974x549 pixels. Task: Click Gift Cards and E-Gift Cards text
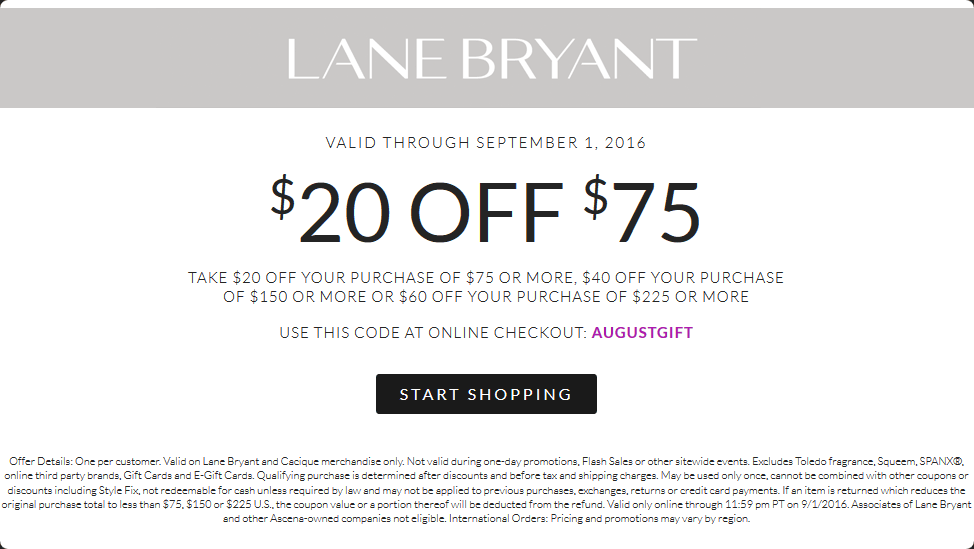188,476
